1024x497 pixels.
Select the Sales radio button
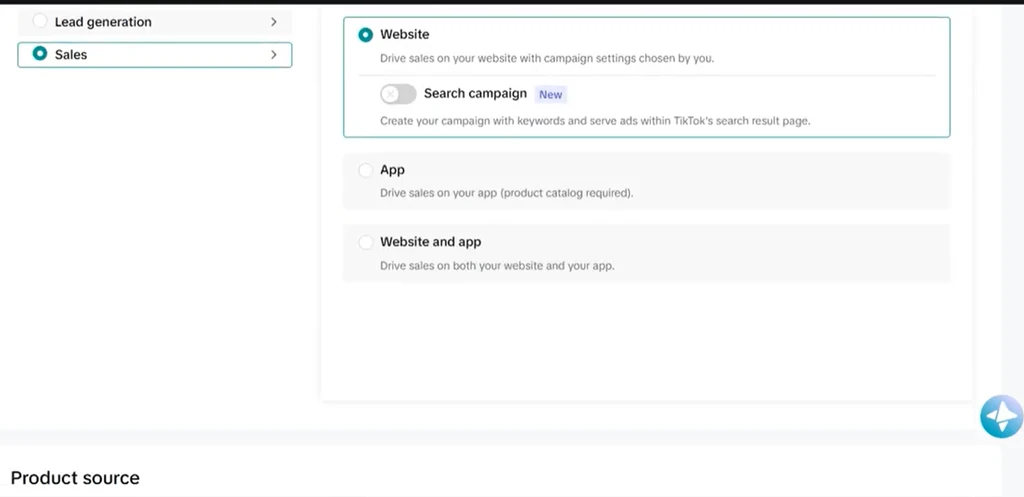click(40, 54)
